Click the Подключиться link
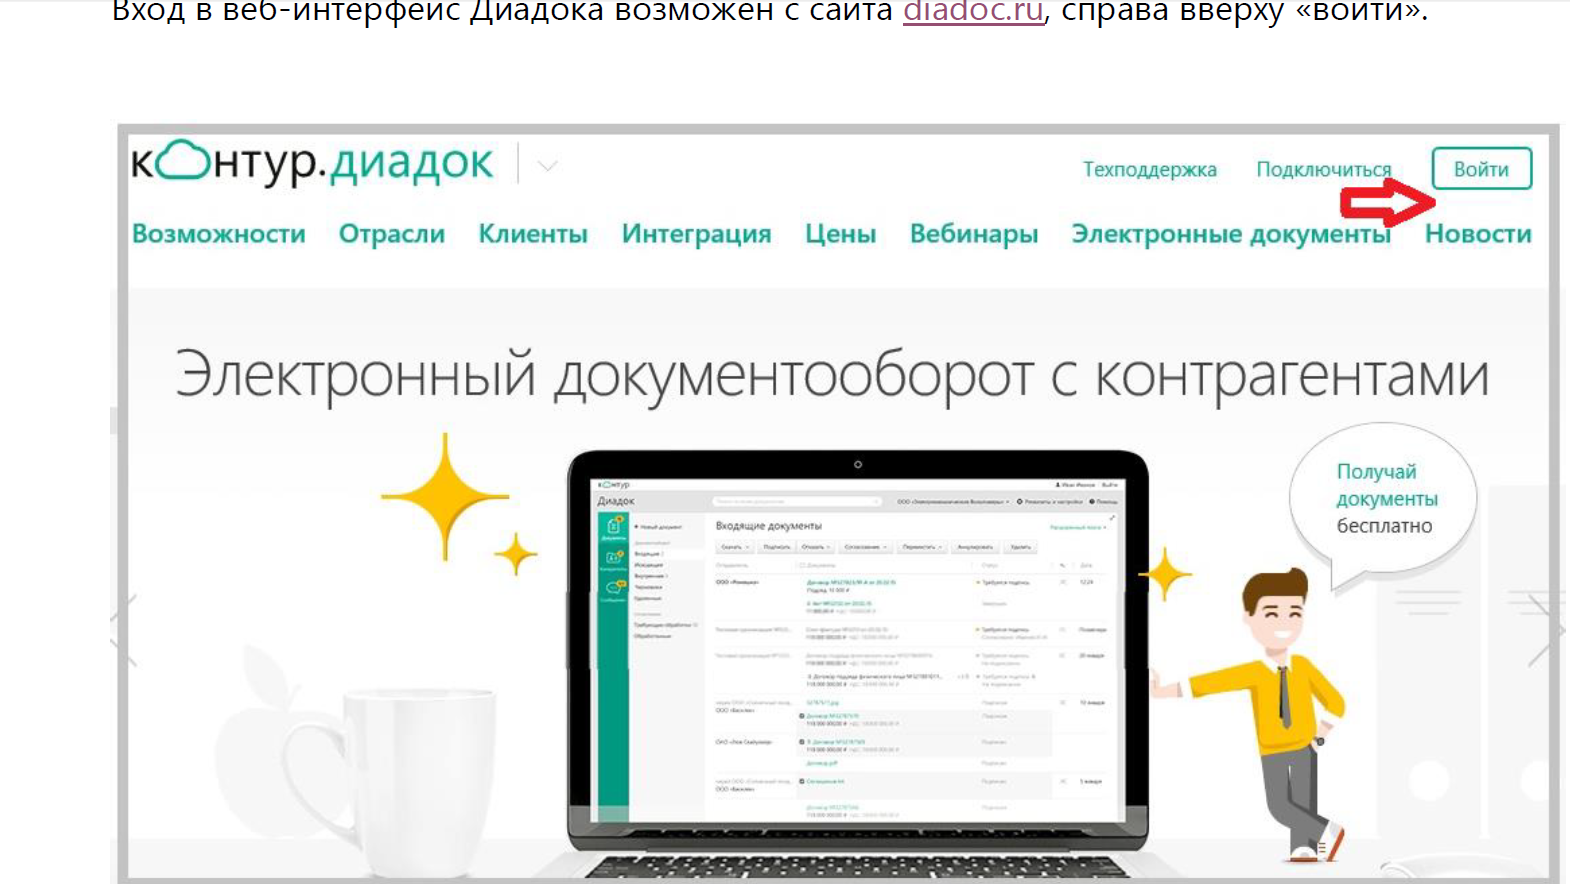 pyautogui.click(x=1323, y=169)
